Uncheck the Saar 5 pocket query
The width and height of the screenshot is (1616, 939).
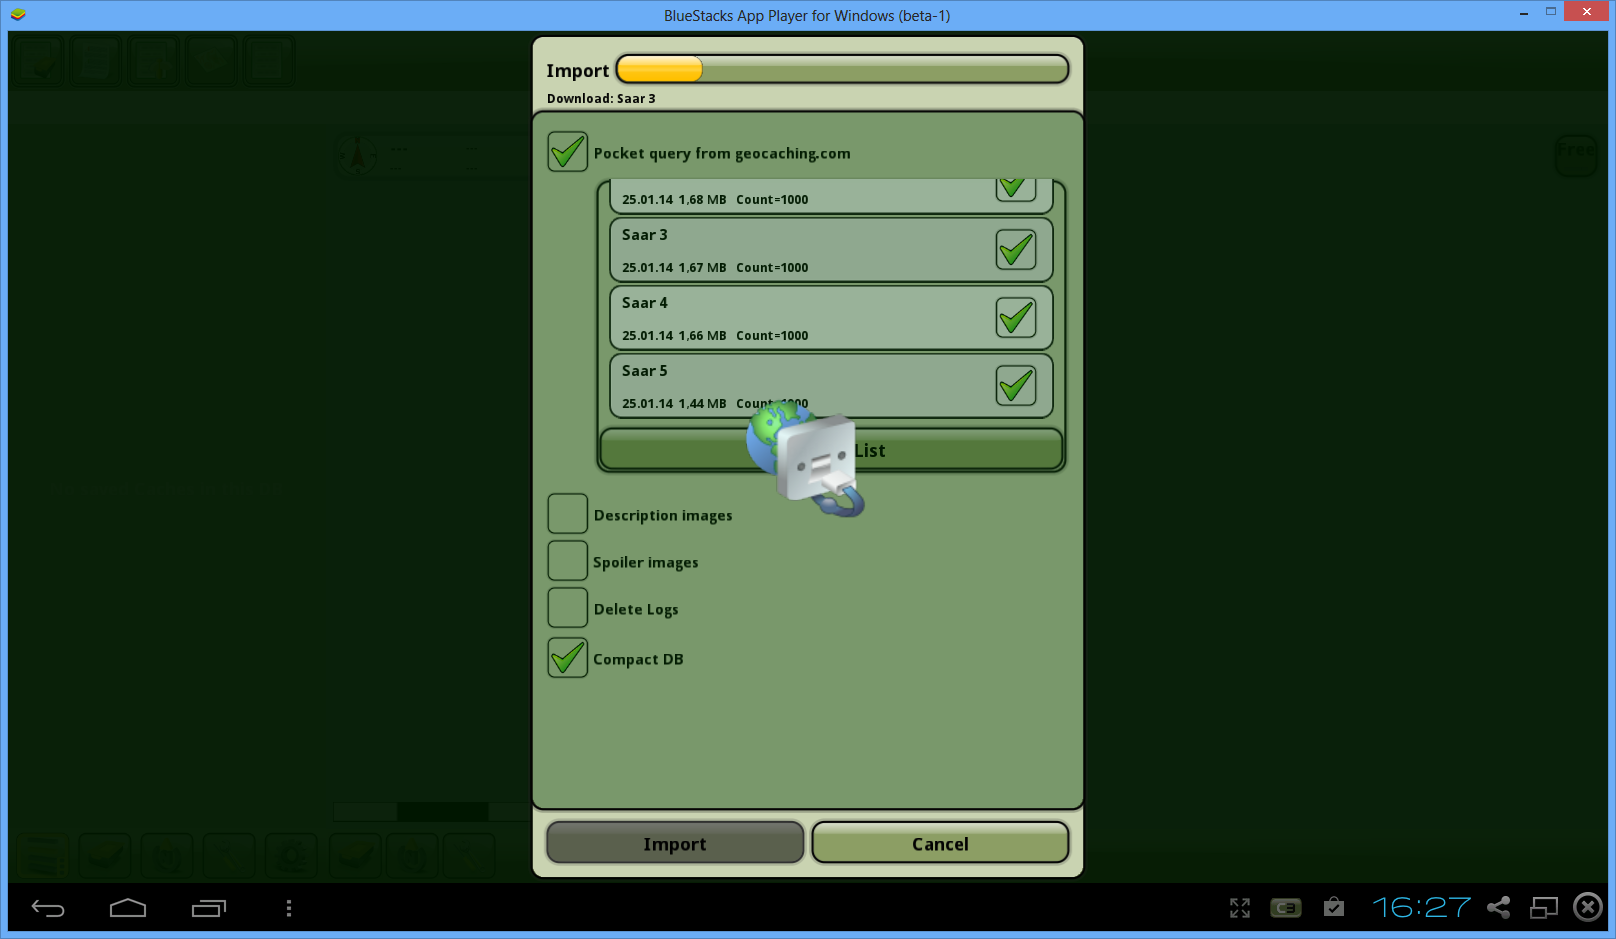click(1016, 386)
